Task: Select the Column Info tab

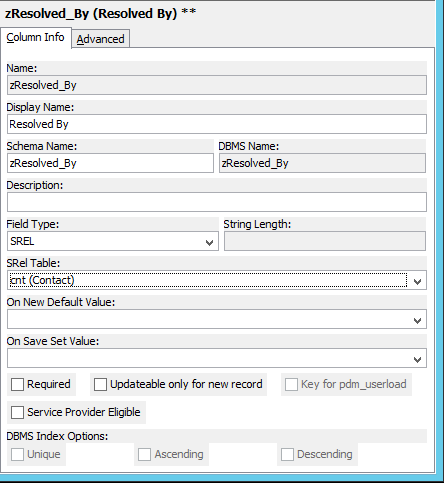Action: pyautogui.click(x=35, y=37)
